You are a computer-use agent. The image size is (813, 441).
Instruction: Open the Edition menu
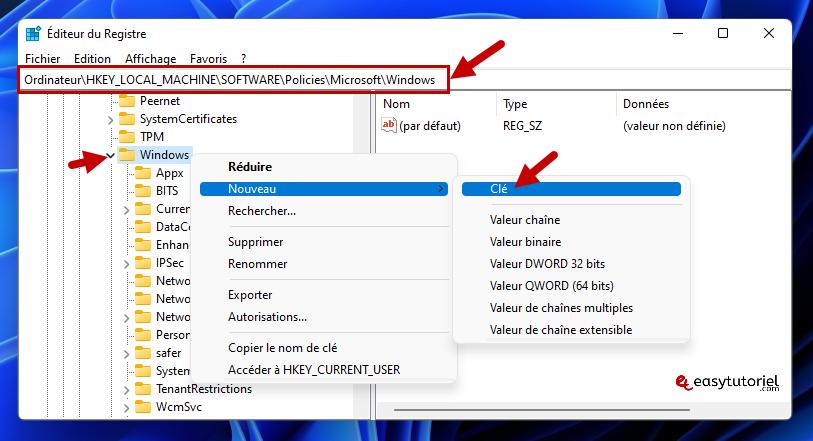(92, 59)
